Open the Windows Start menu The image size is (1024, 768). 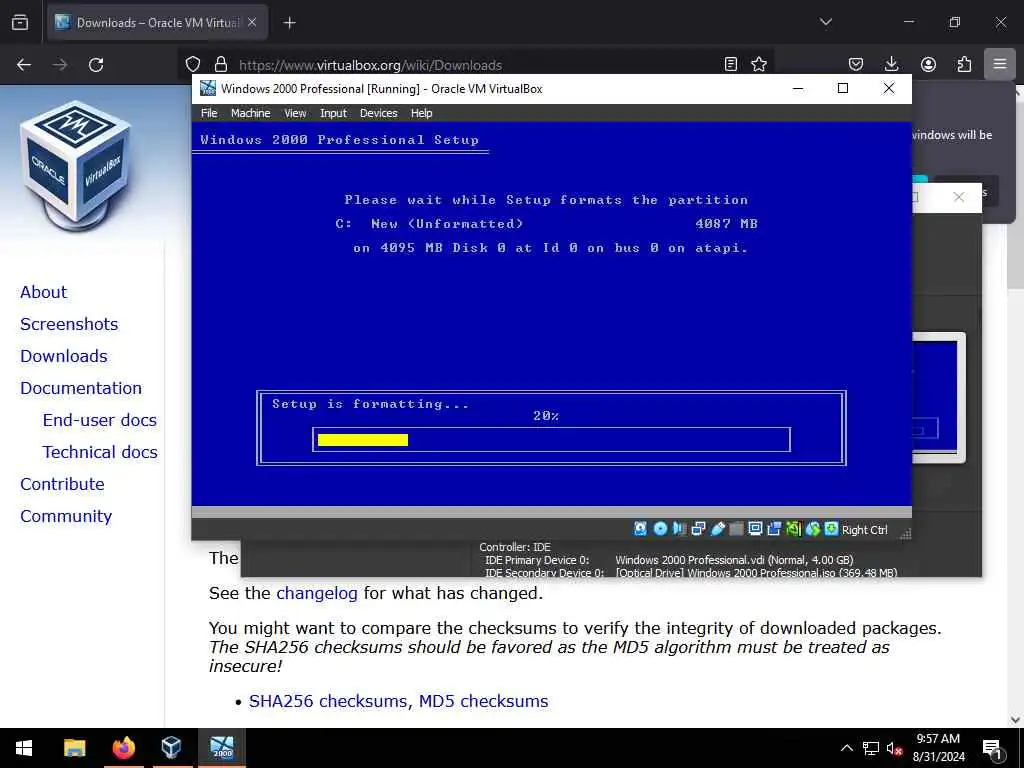coord(24,748)
